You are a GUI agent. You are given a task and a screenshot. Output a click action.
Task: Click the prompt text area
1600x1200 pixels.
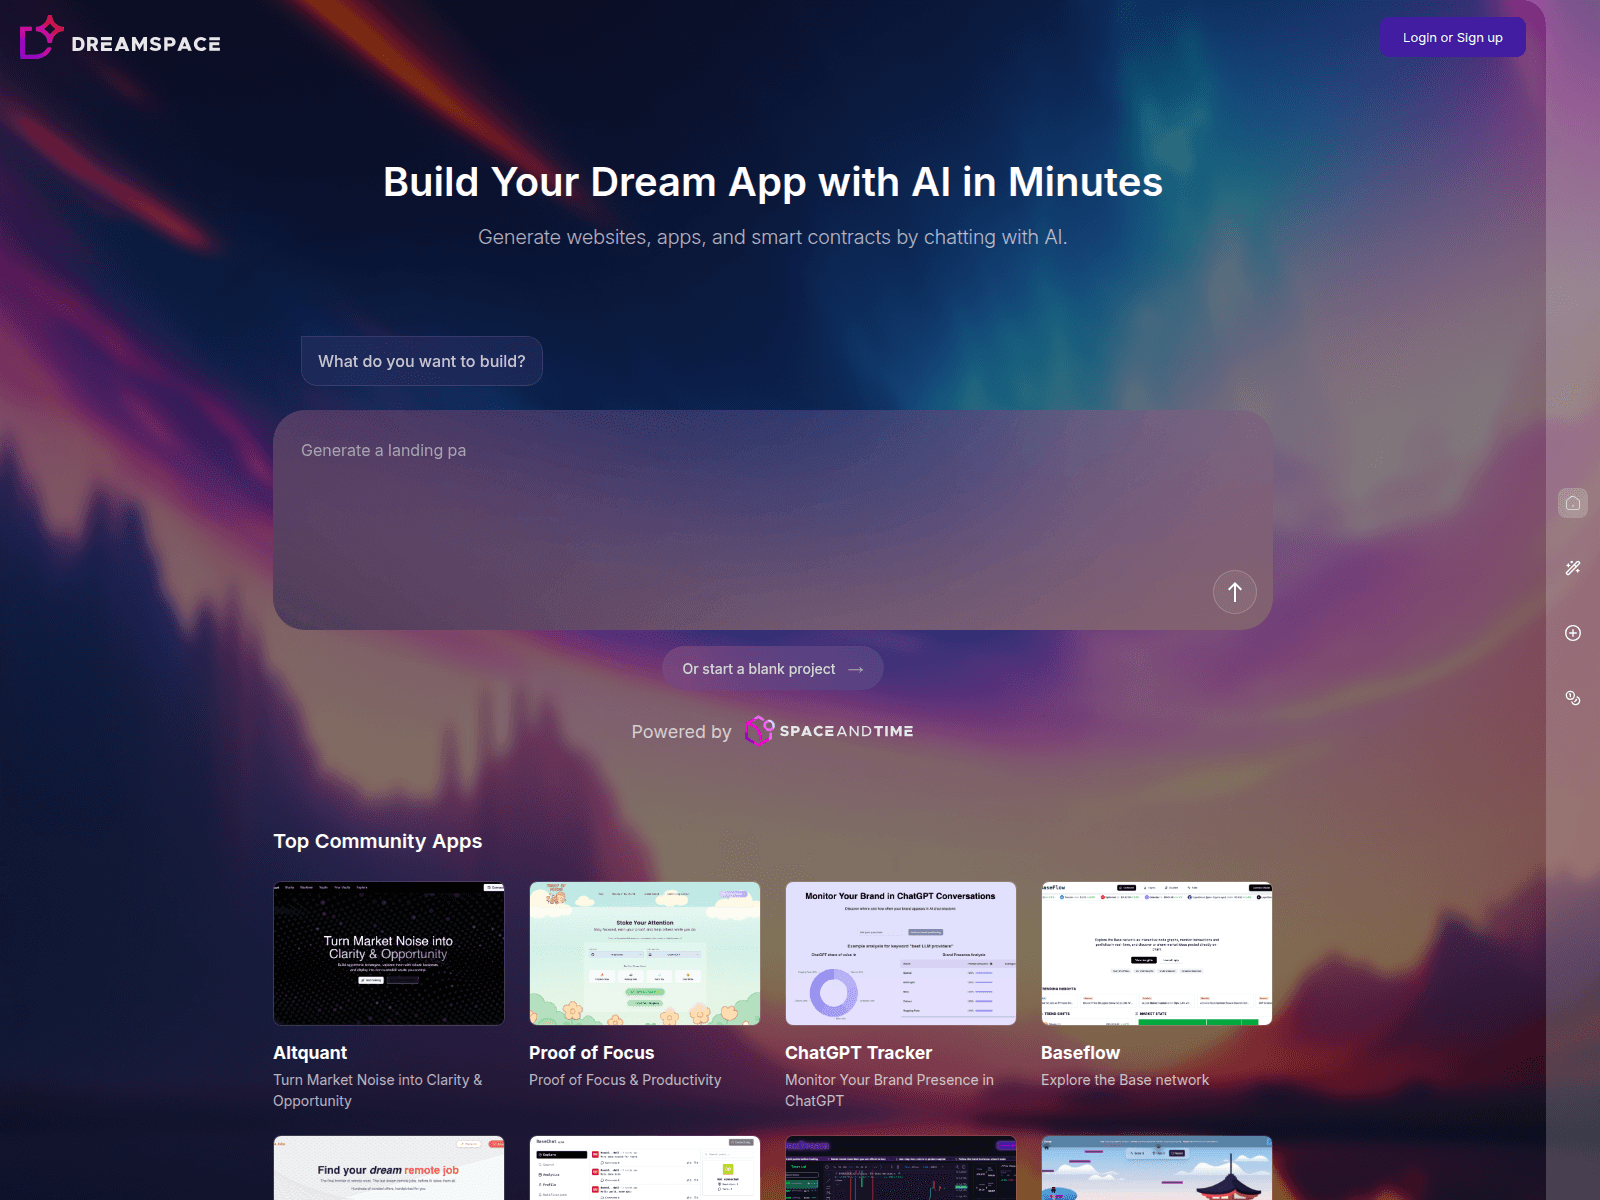[773, 520]
